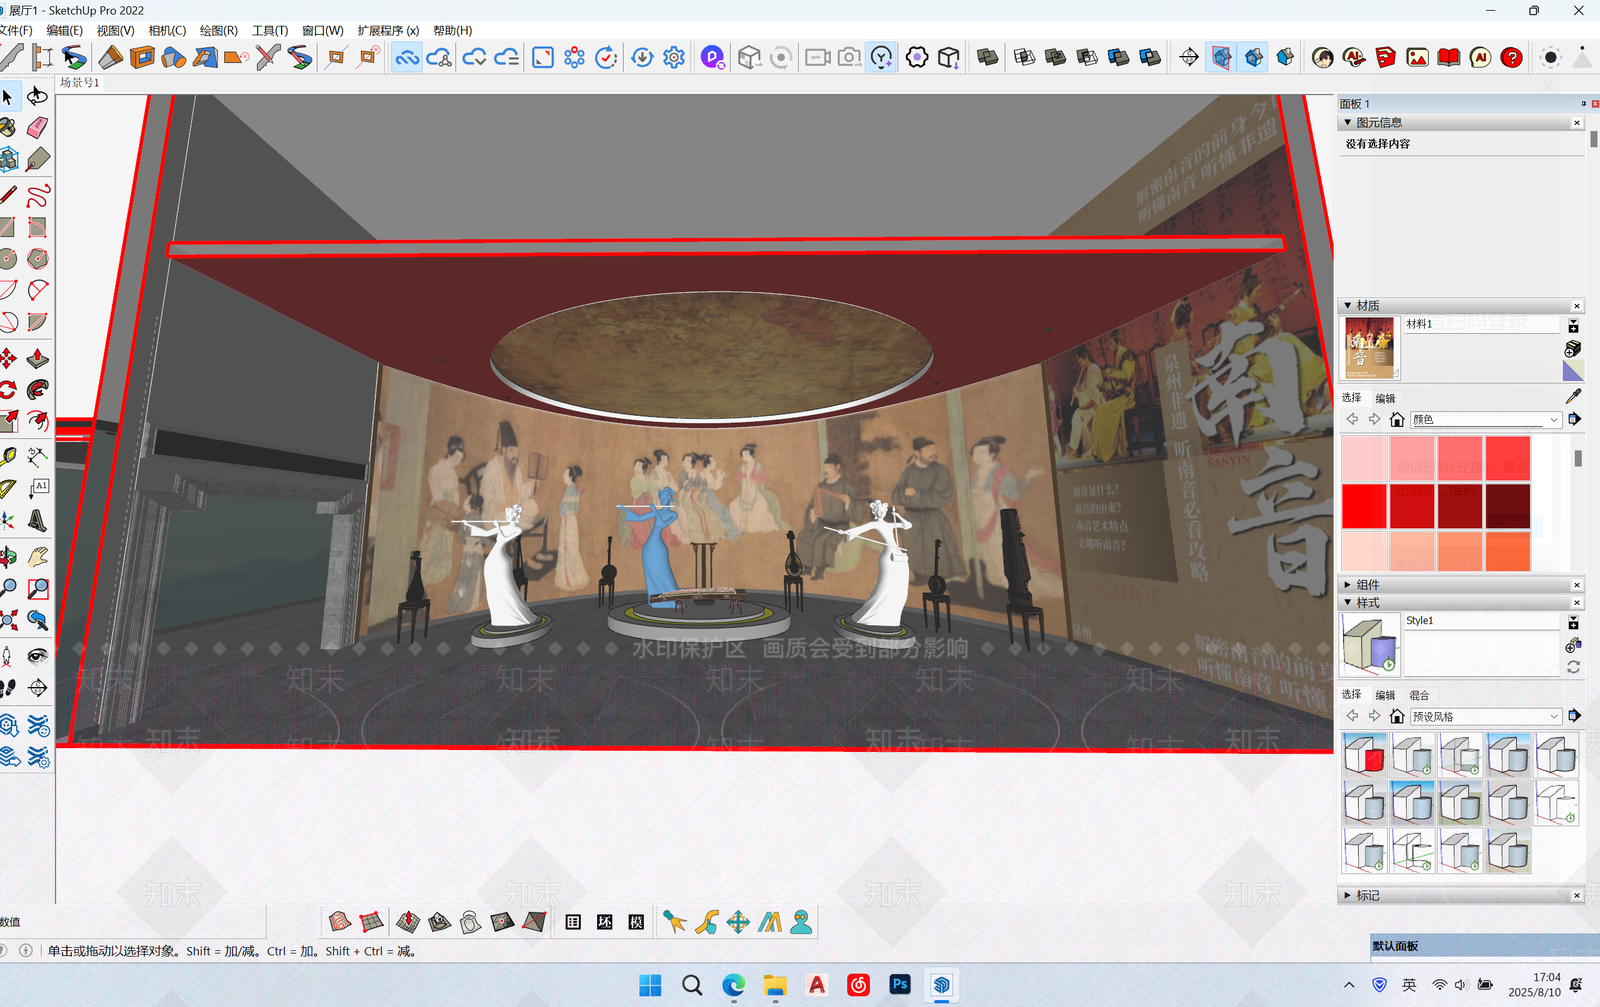The image size is (1600, 1007).
Task: Activate the Look Around eye tool
Action: coord(37,656)
